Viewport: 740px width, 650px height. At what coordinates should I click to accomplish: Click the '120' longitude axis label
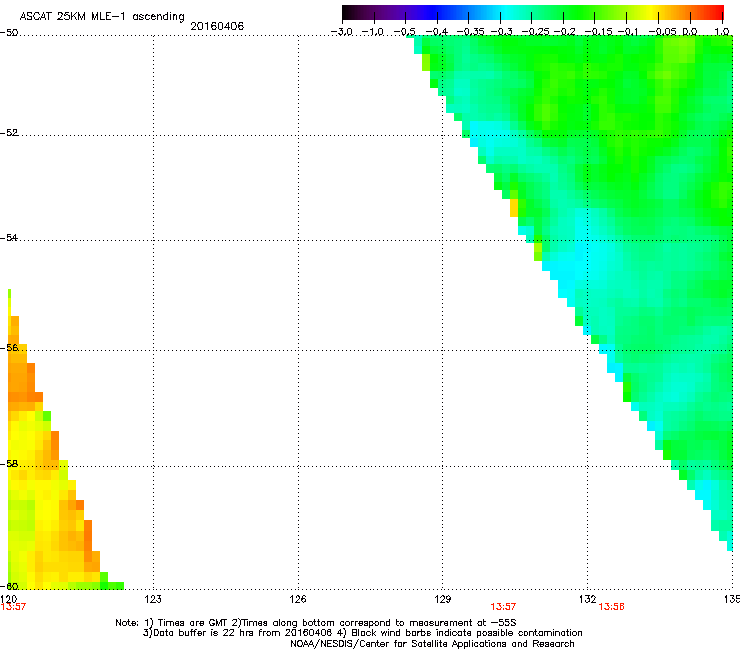tap(9, 599)
